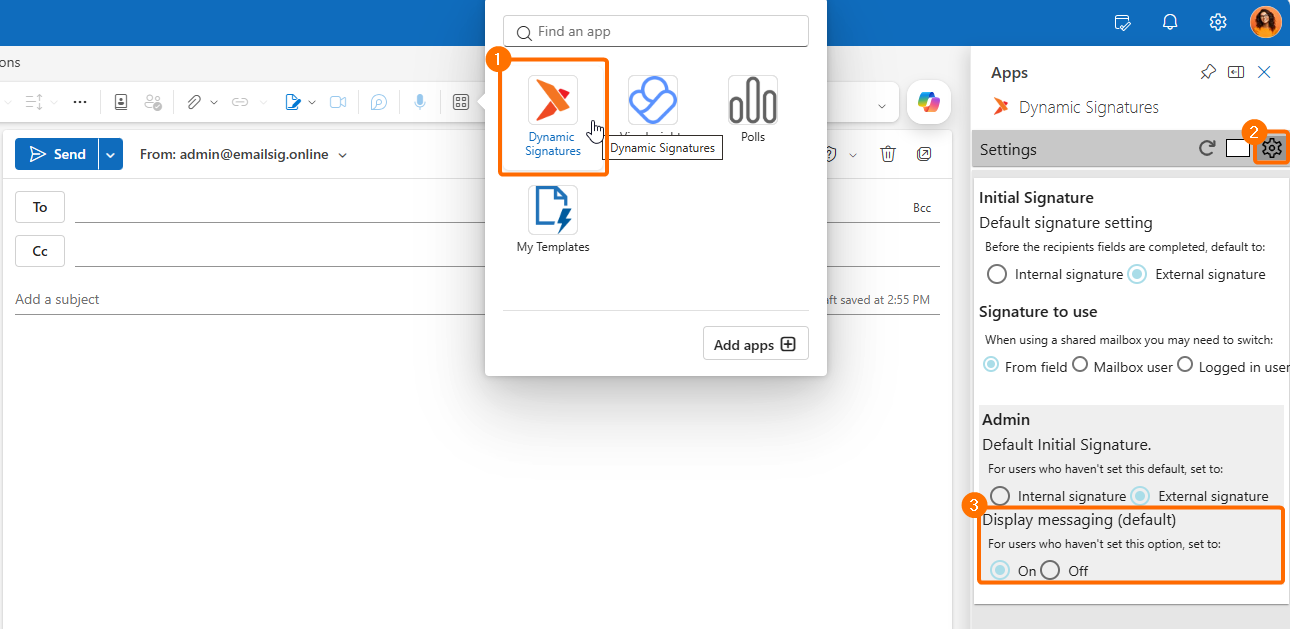Click the Dynamic Signatures settings gear
The width and height of the screenshot is (1290, 629).
point(1271,149)
